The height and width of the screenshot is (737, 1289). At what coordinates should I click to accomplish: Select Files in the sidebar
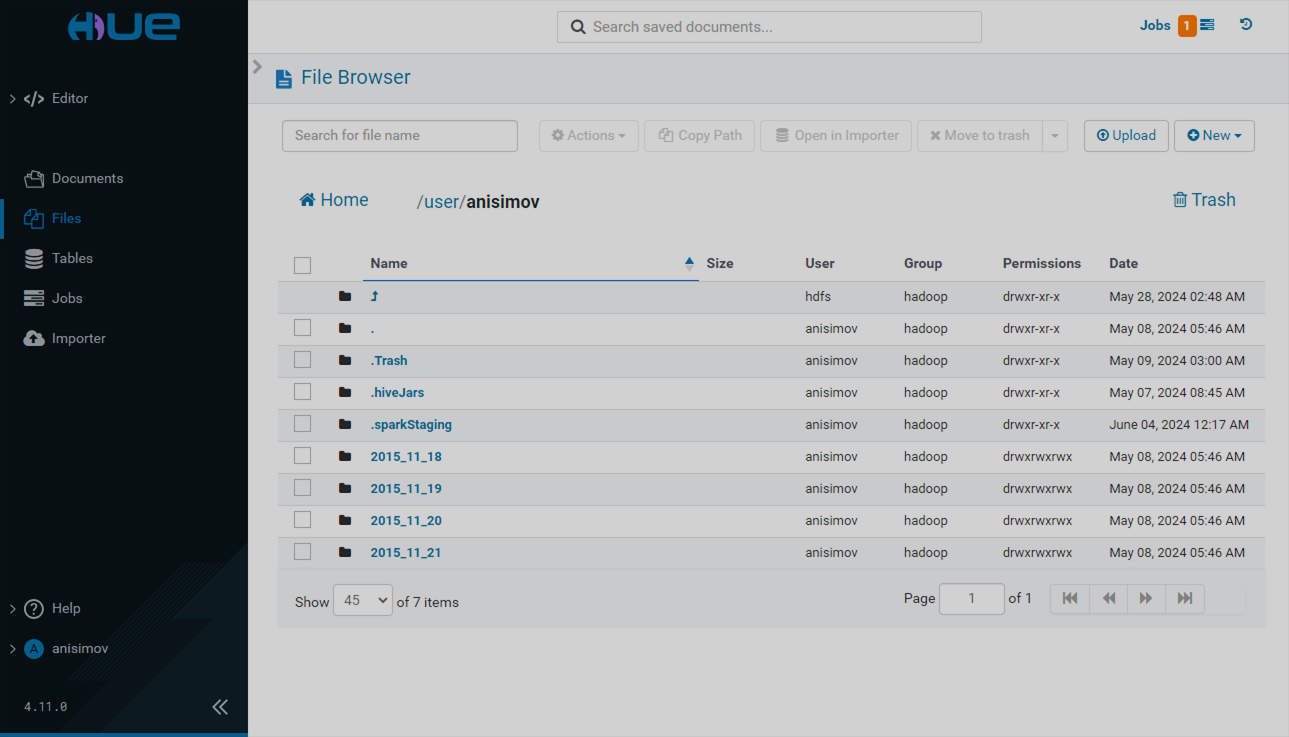[x=53, y=218]
